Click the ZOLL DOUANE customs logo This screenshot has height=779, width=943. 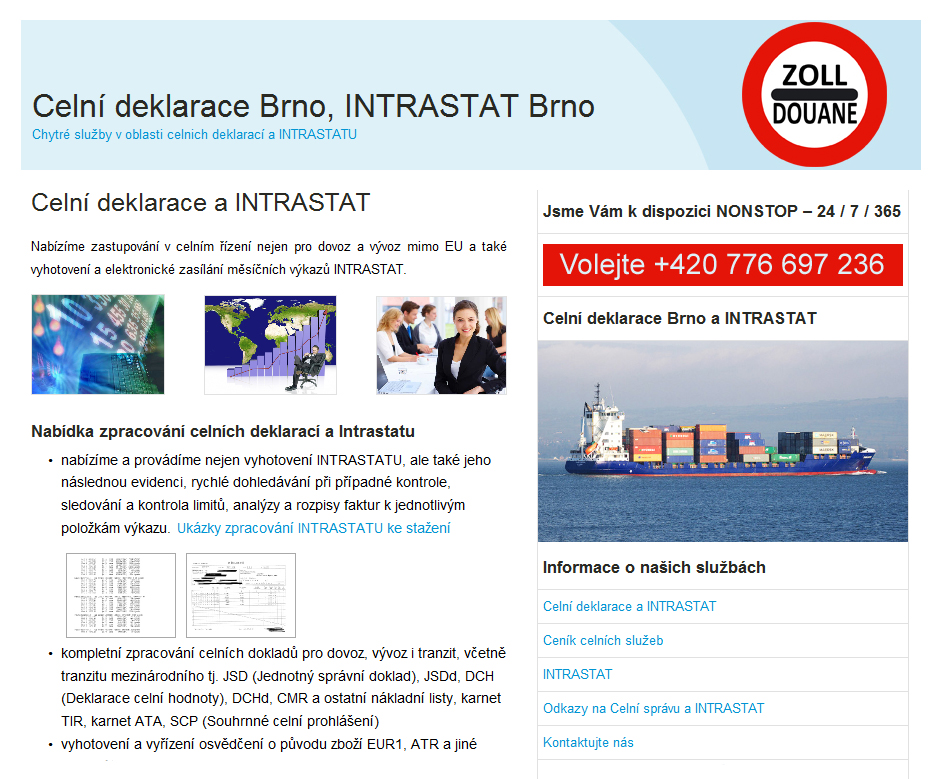tap(815, 96)
